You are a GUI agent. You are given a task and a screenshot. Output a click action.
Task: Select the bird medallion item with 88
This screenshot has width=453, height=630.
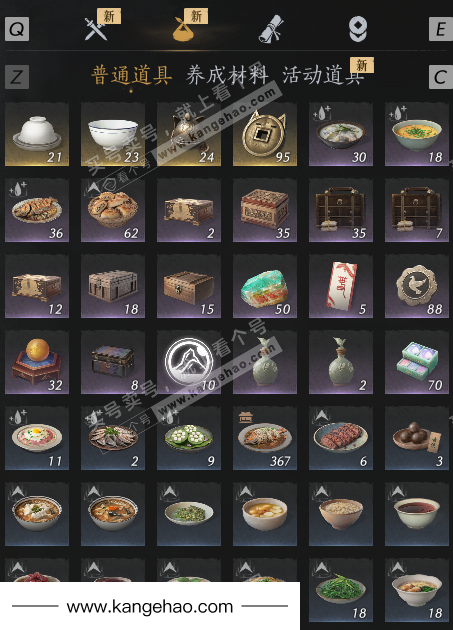coord(417,286)
